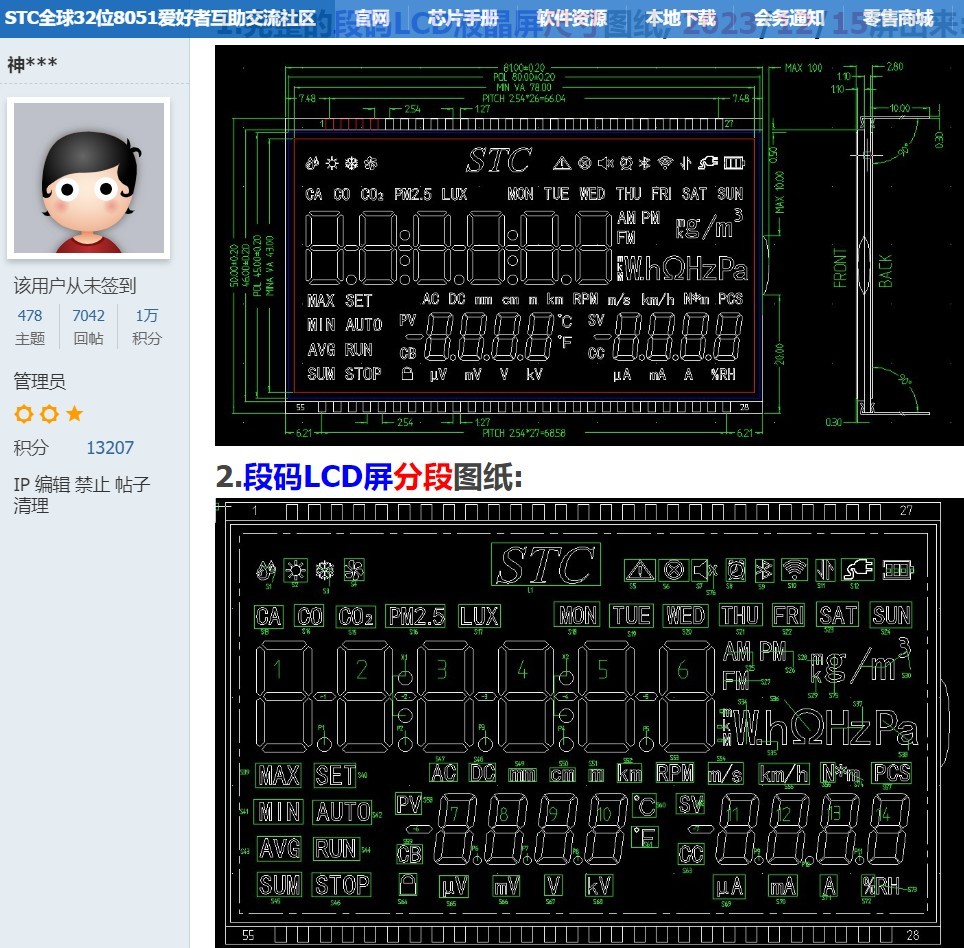Click the battery icon in segment drawing

pos(898,570)
